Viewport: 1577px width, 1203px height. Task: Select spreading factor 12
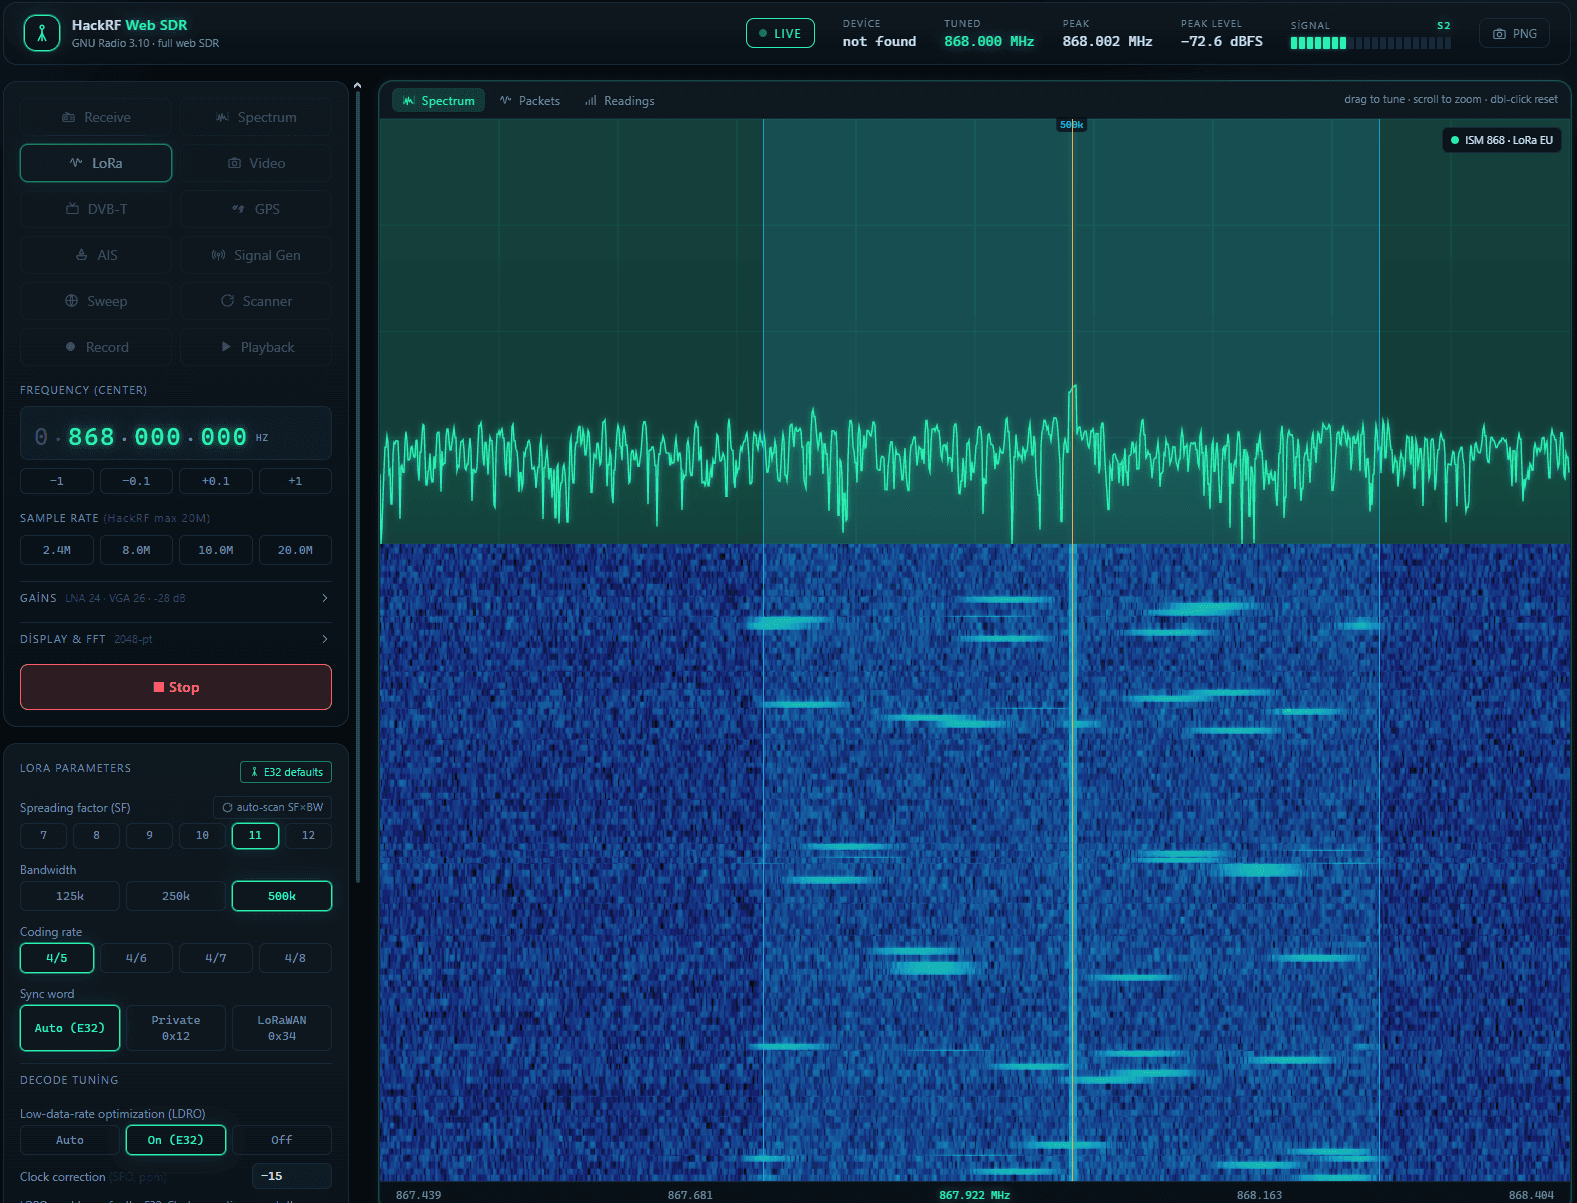pyautogui.click(x=308, y=835)
